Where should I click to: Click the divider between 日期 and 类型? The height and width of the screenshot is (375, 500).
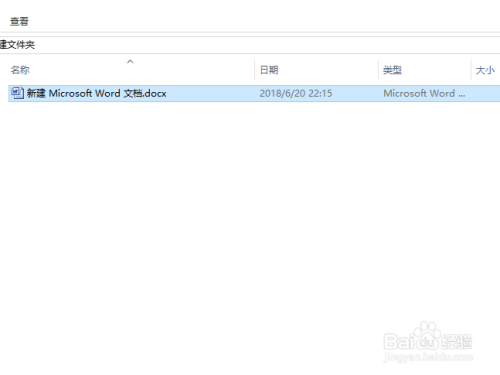tap(378, 70)
